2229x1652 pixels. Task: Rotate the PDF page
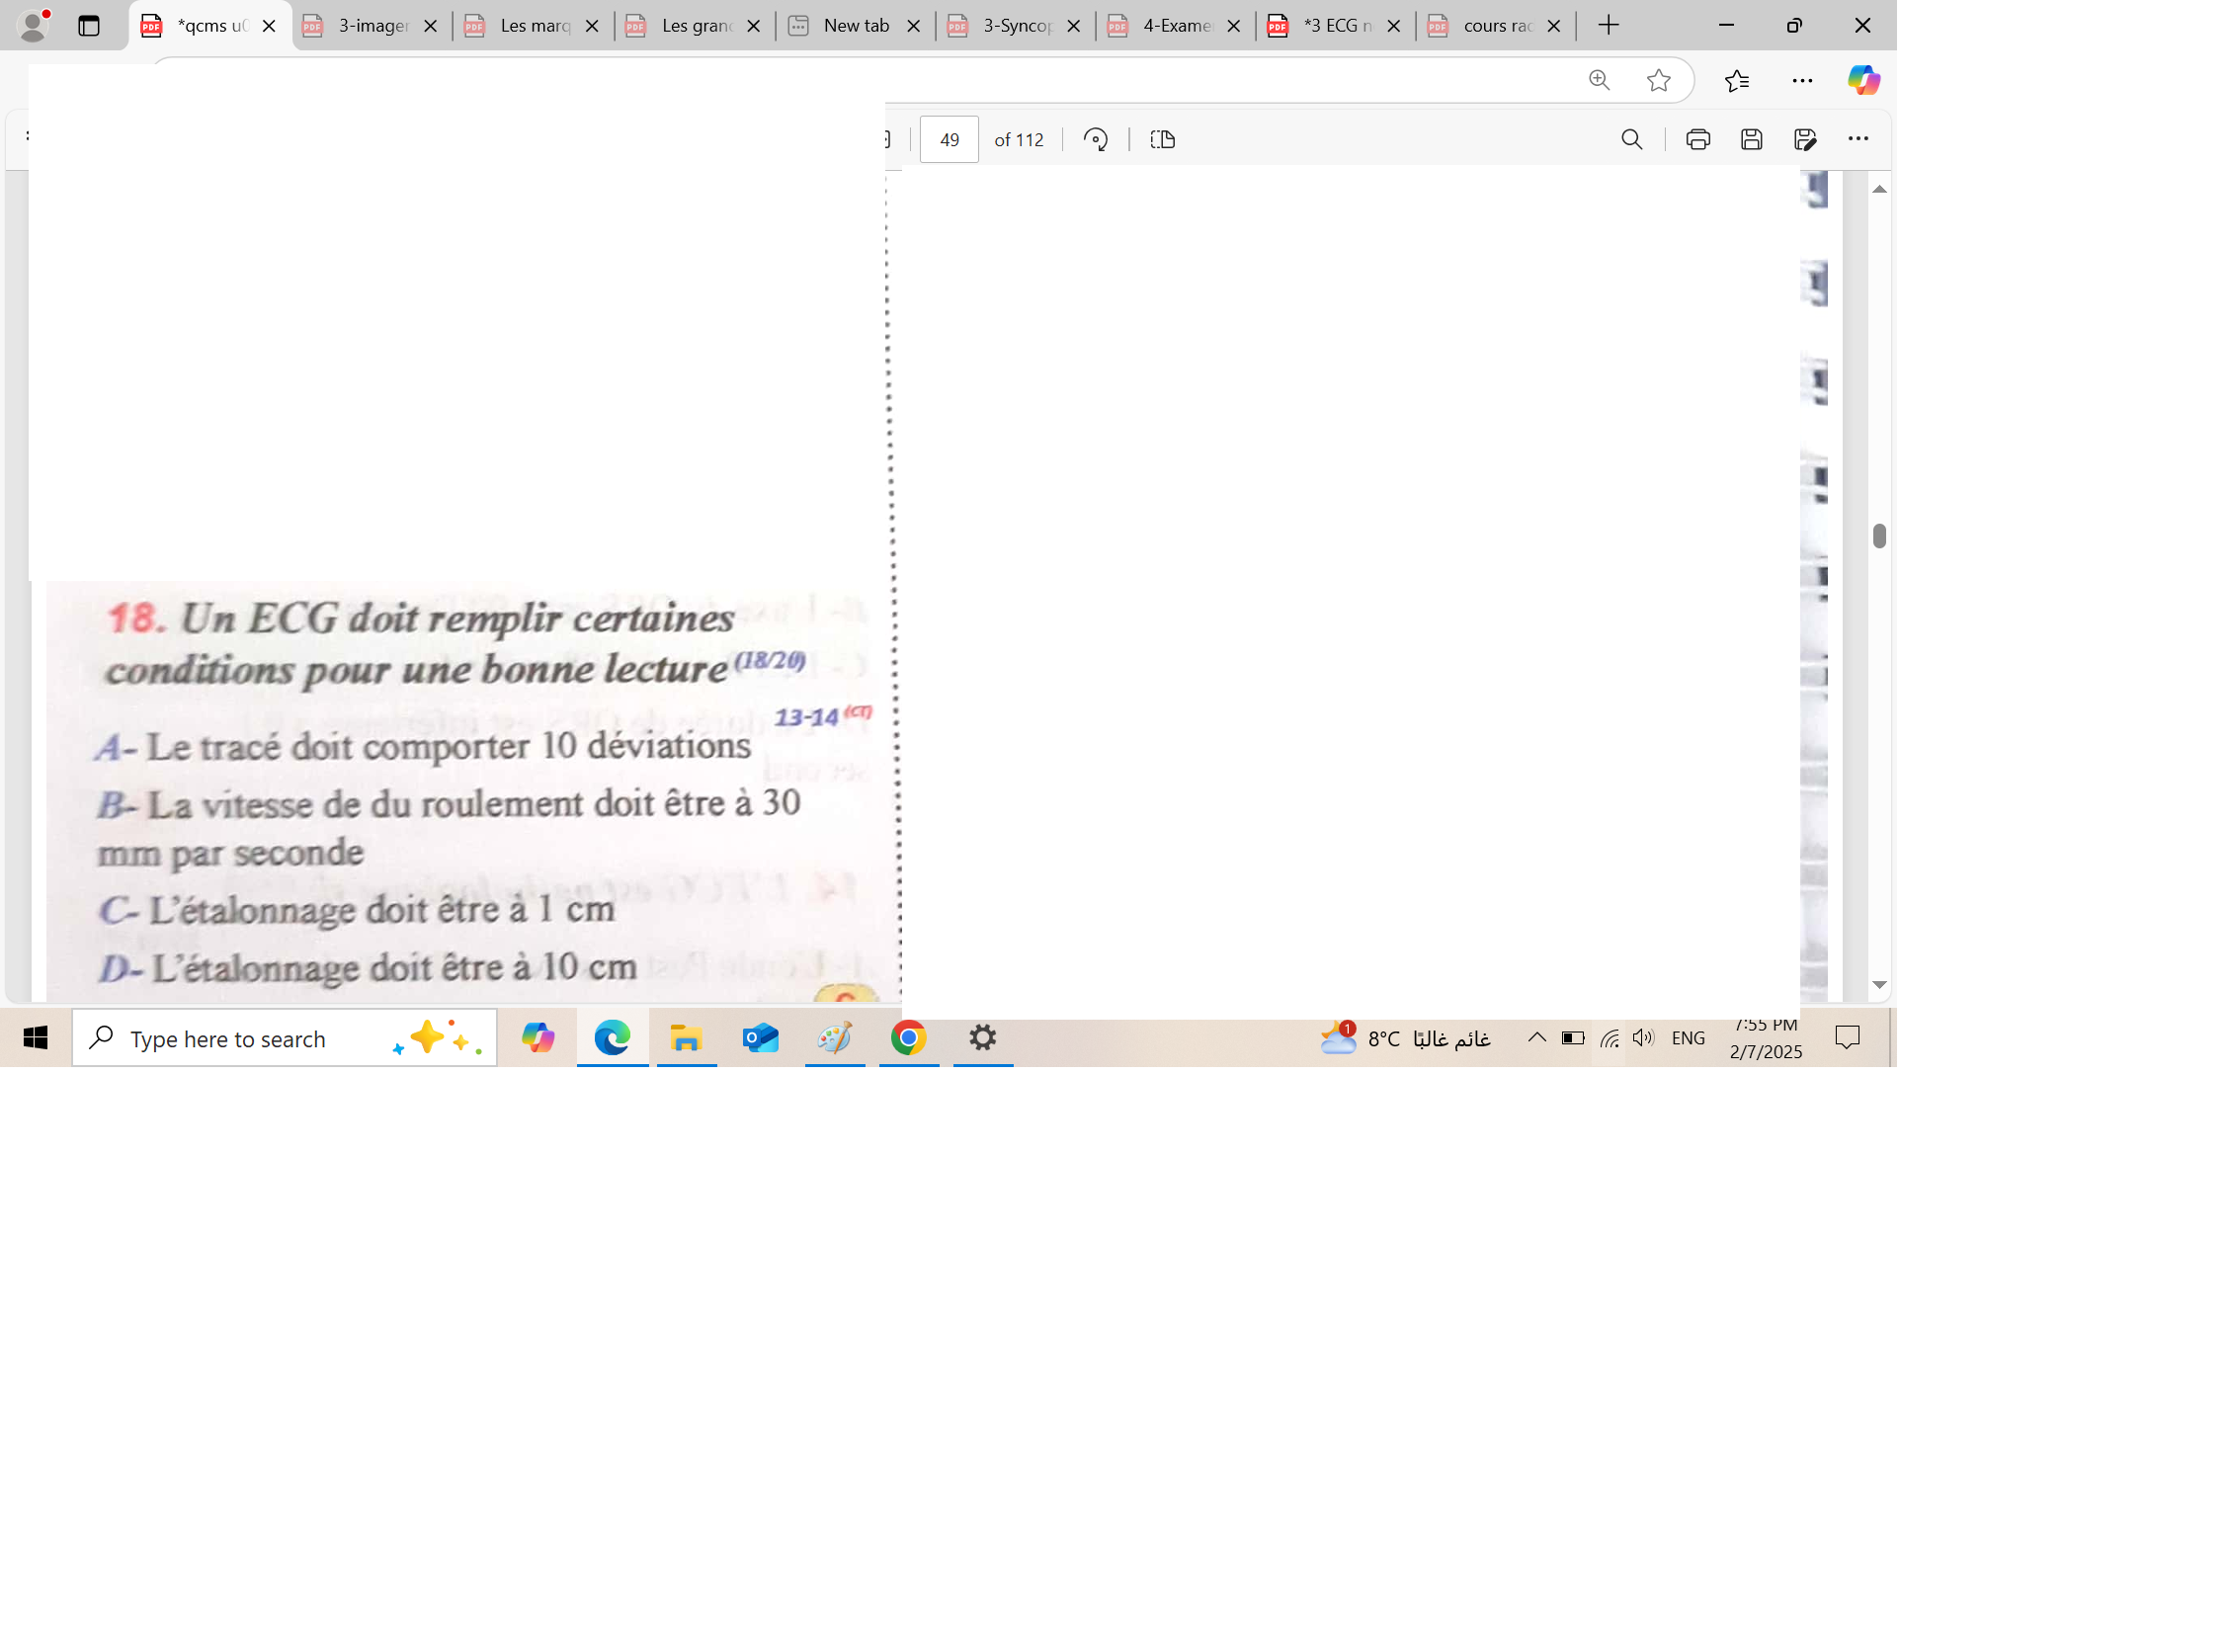click(x=1096, y=139)
